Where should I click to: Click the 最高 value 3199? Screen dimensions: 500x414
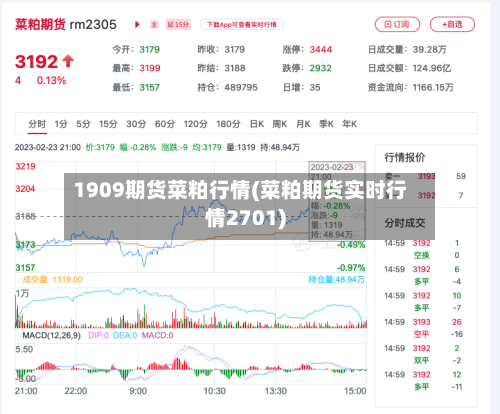point(150,68)
